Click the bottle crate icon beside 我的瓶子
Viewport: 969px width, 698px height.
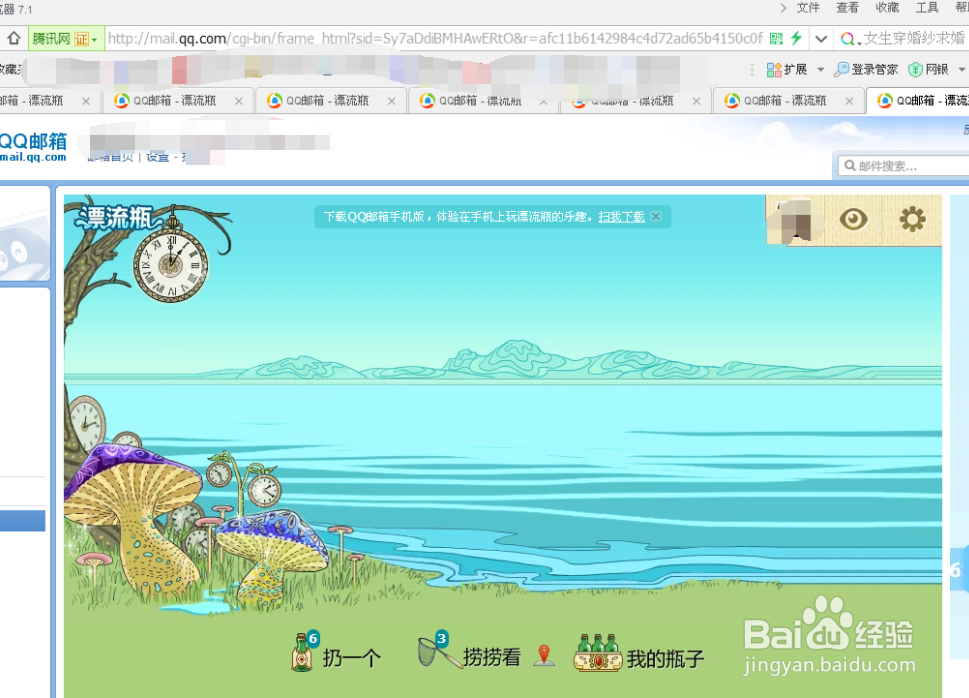point(598,653)
